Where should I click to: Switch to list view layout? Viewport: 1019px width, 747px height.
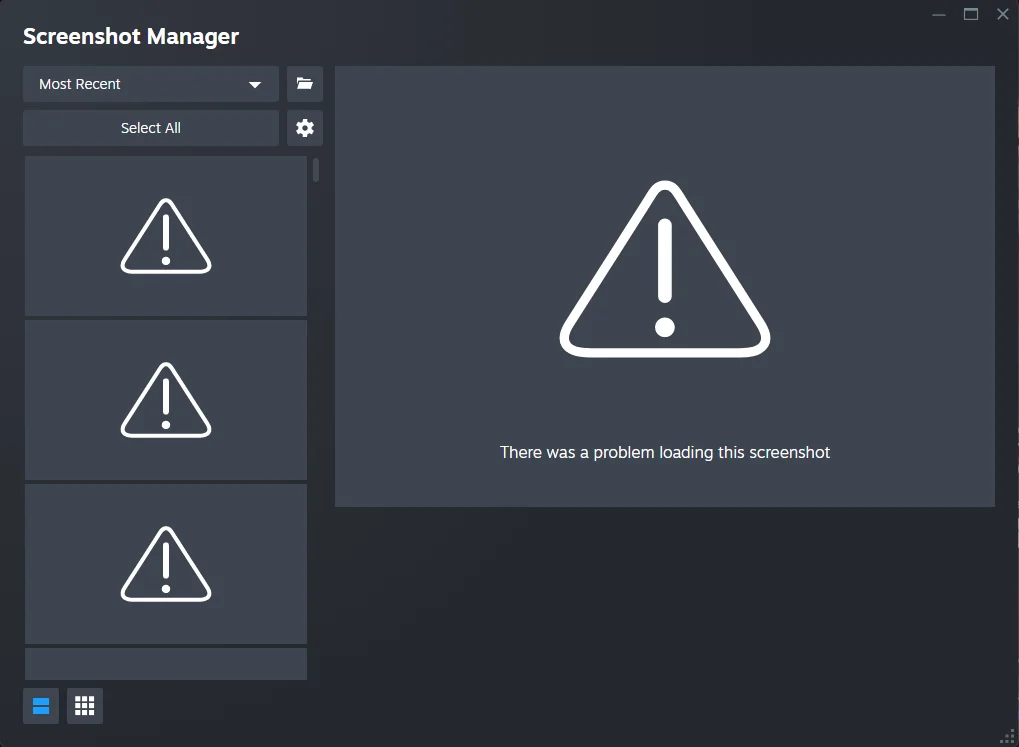click(x=41, y=706)
